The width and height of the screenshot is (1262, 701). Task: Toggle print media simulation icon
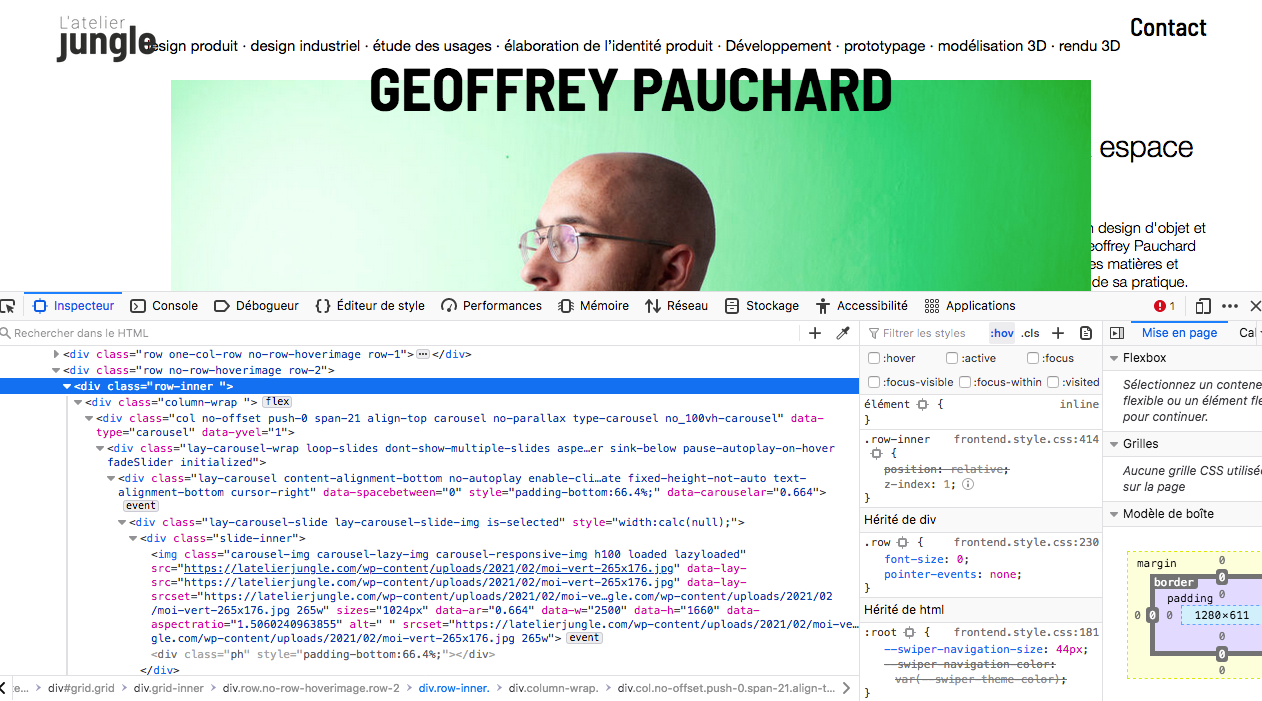point(1086,333)
